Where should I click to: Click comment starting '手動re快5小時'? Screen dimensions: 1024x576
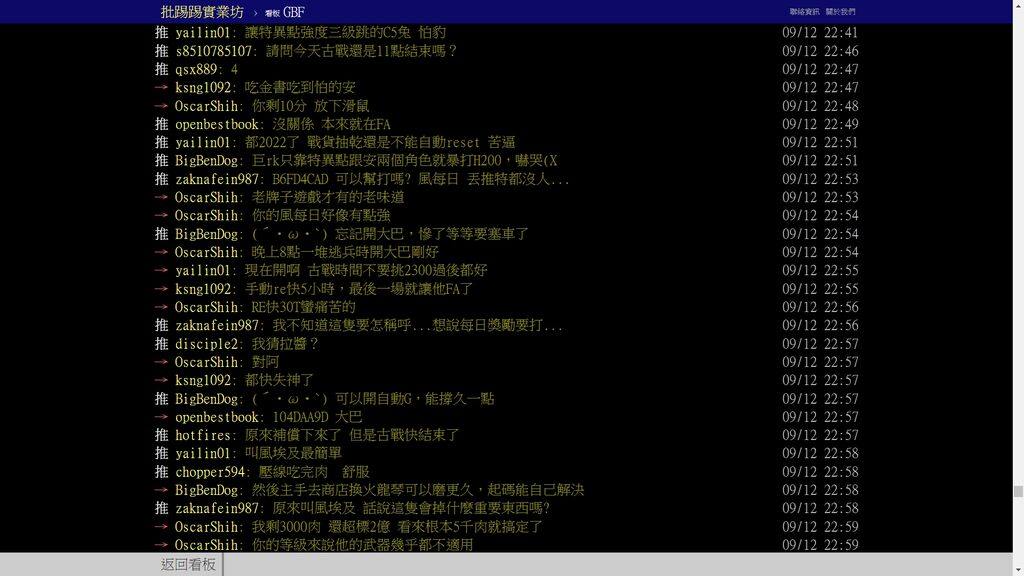coord(359,289)
